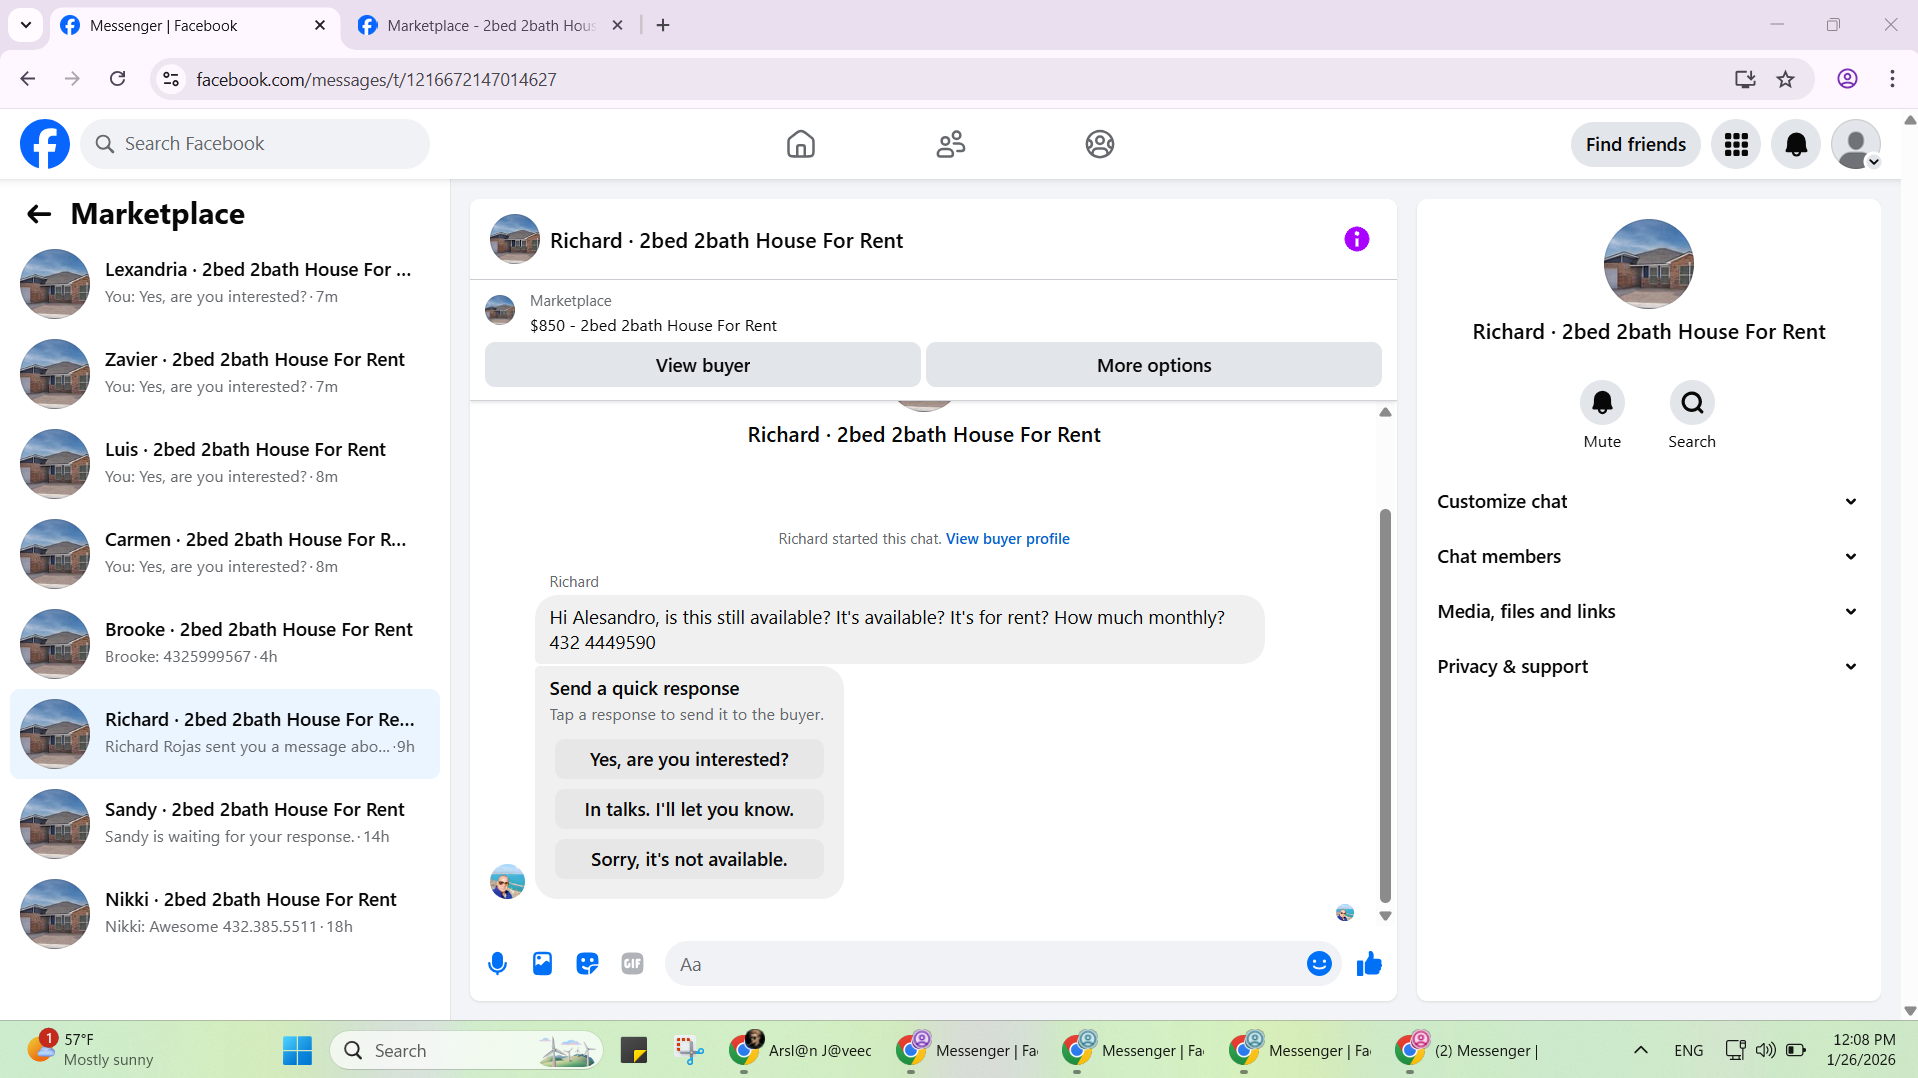Reload the page in browser toolbar
The height and width of the screenshot is (1078, 1918).
click(x=117, y=79)
